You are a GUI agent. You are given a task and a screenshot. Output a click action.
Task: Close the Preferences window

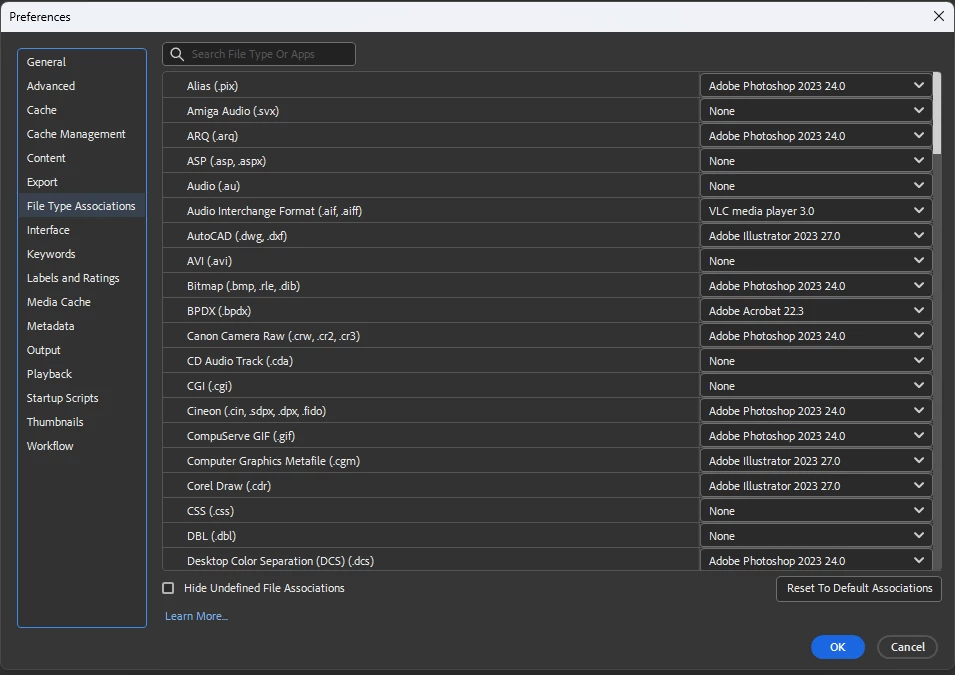coord(939,16)
